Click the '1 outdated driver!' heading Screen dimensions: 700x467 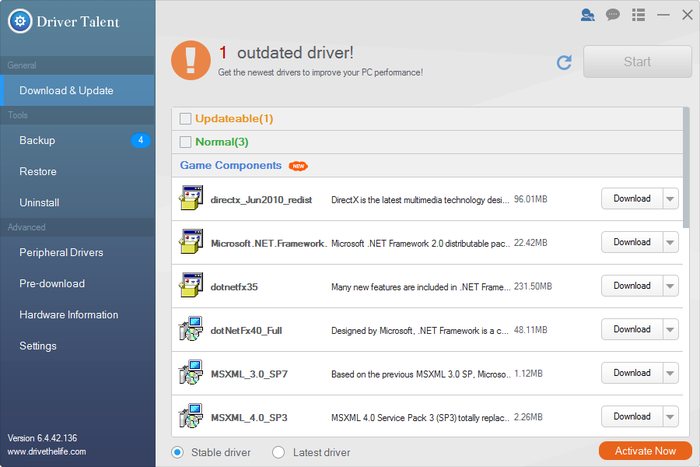286,53
